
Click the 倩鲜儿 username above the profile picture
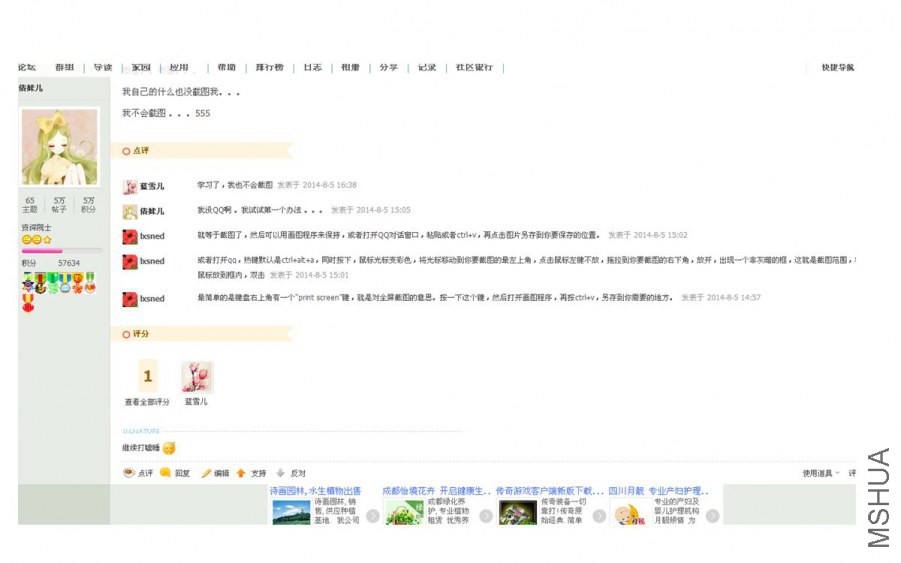coord(31,89)
